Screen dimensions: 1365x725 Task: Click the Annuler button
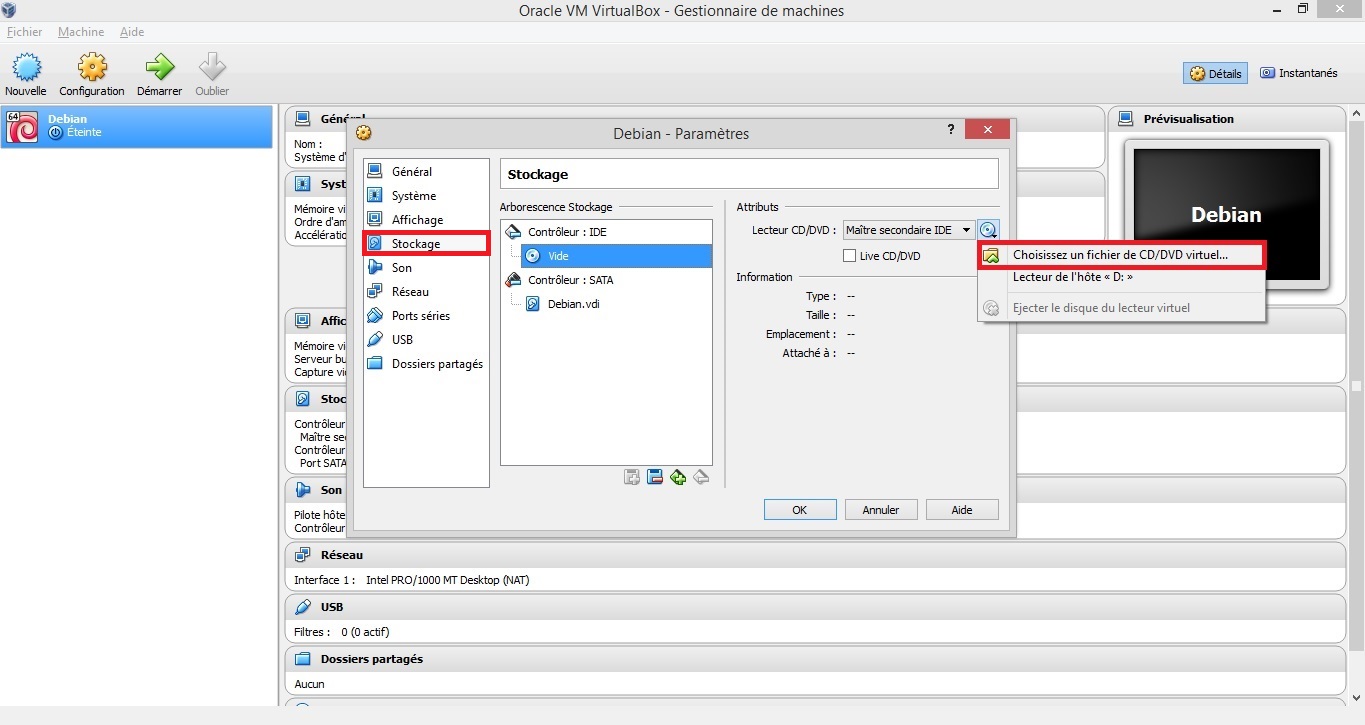click(880, 510)
